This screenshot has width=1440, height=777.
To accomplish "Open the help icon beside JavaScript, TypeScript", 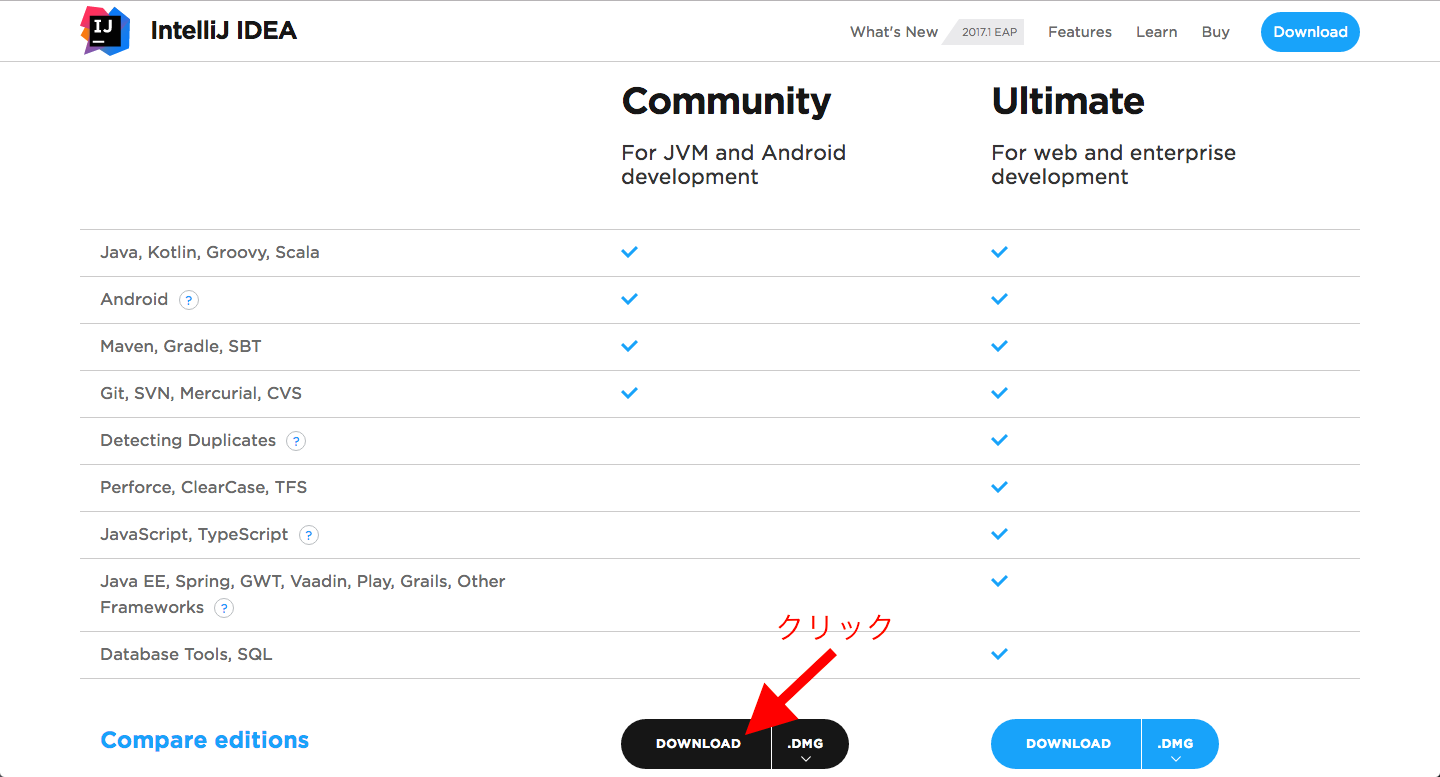I will coord(309,535).
